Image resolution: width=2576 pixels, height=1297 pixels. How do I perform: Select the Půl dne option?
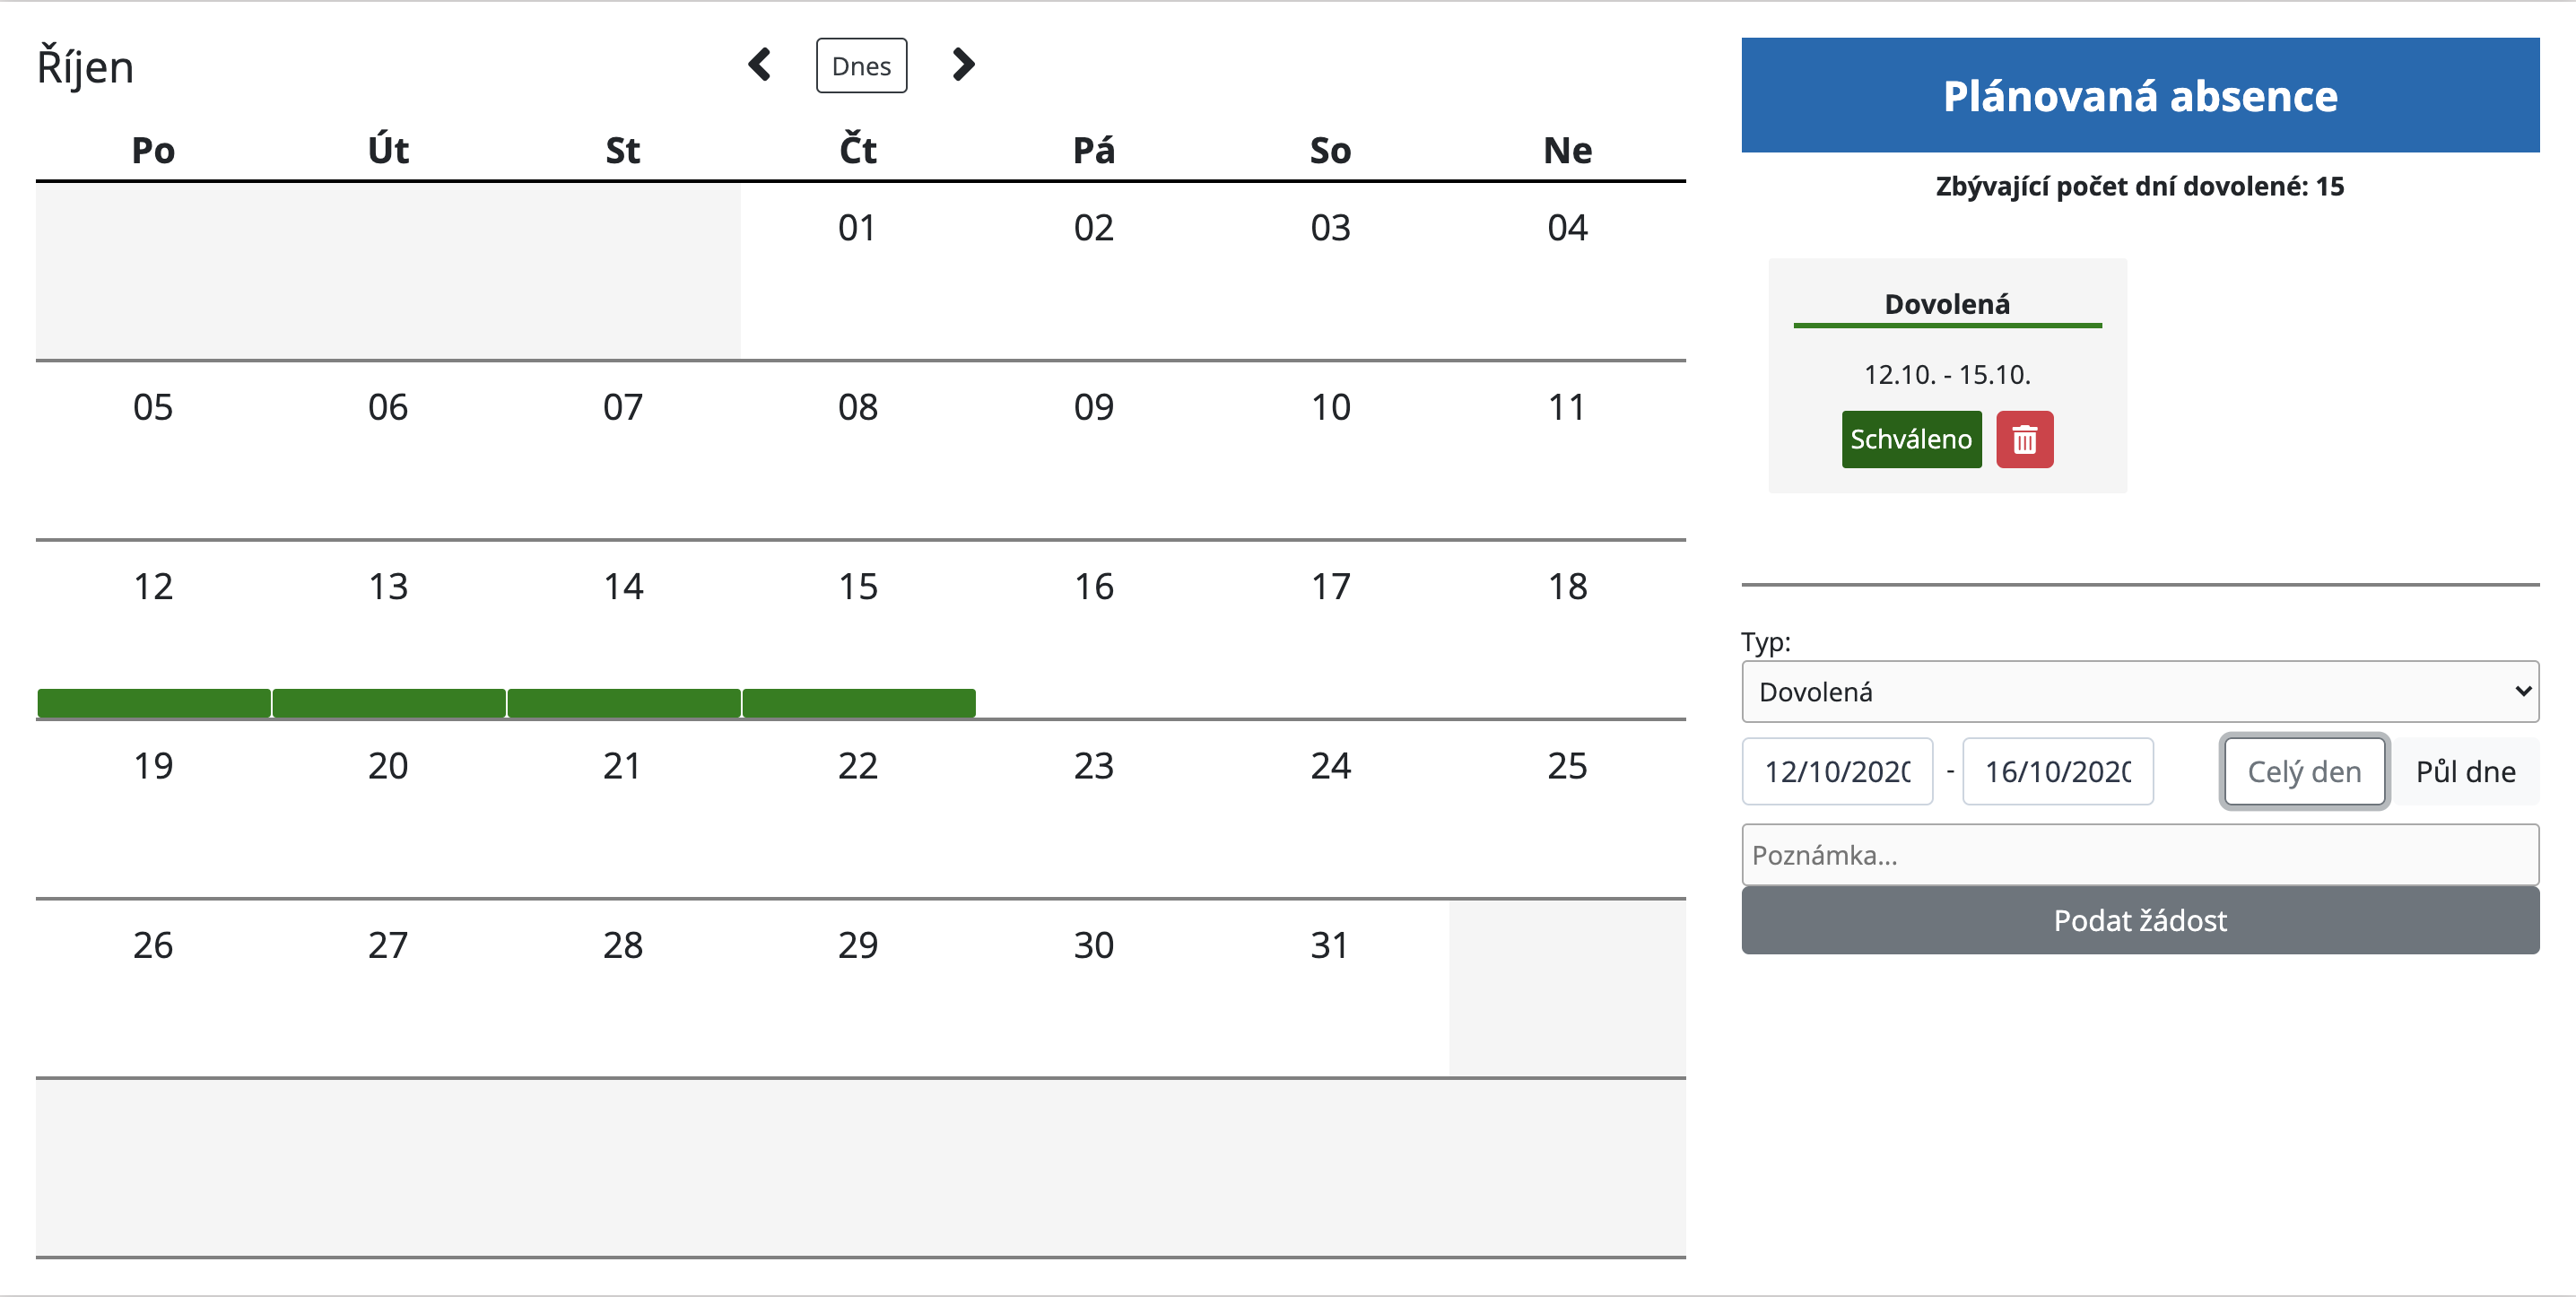click(x=2465, y=771)
